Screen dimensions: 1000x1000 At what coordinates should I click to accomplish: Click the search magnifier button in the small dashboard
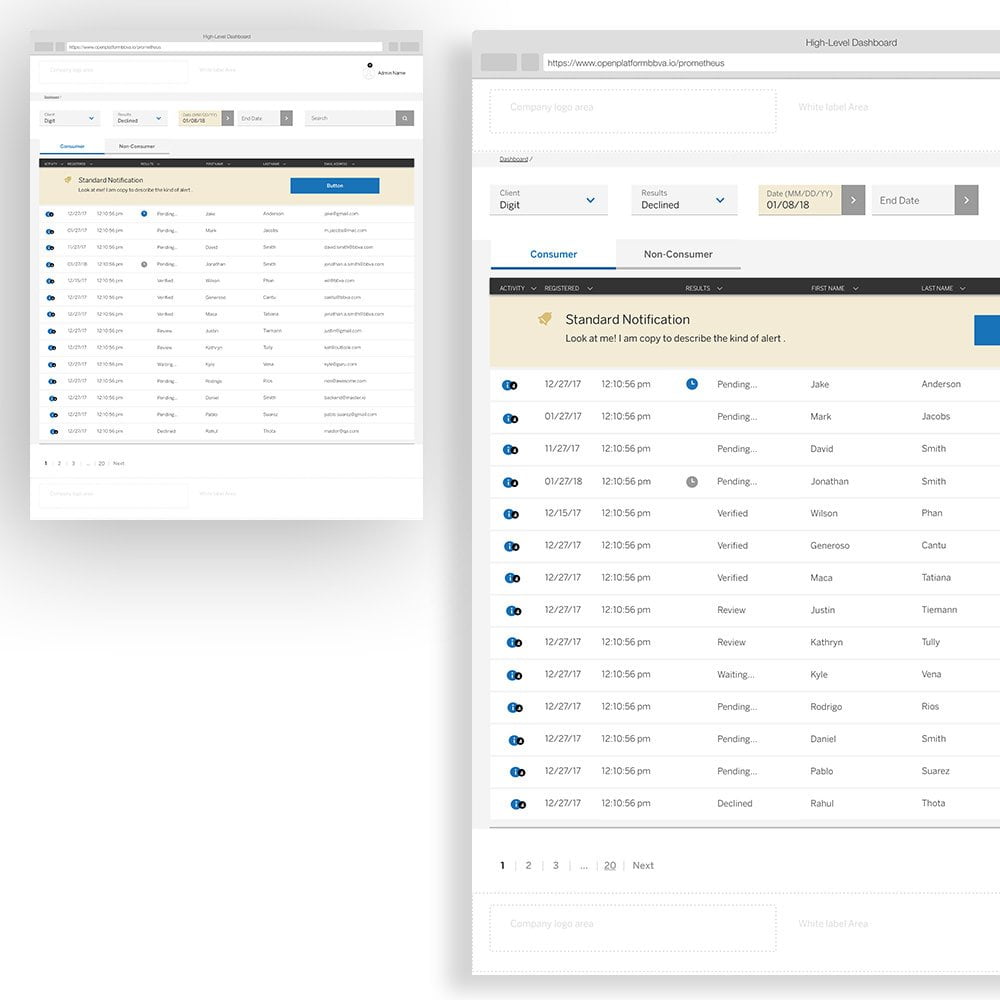[405, 118]
